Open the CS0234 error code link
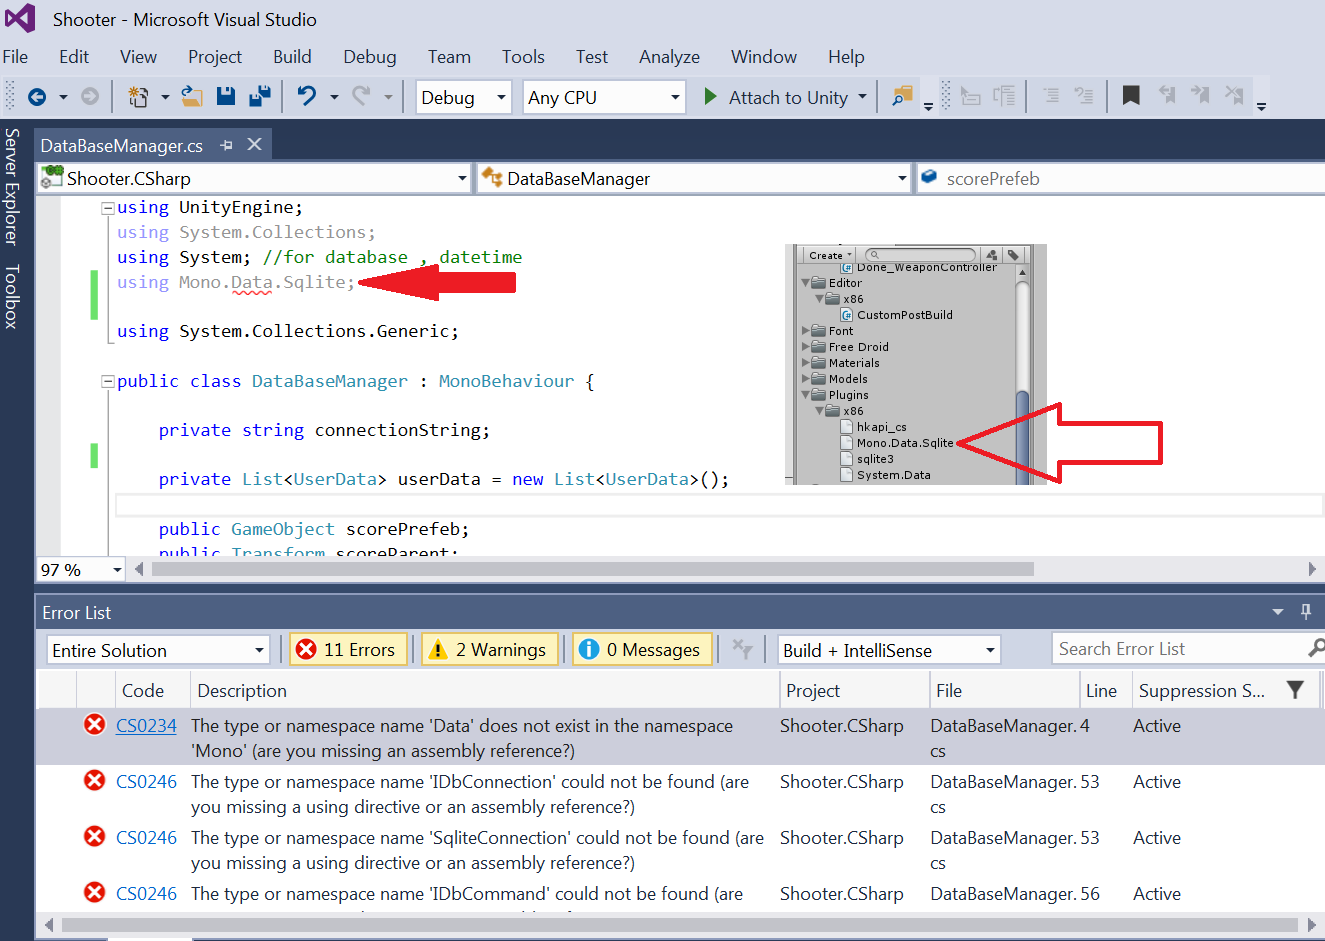The width and height of the screenshot is (1325, 941). tap(146, 726)
